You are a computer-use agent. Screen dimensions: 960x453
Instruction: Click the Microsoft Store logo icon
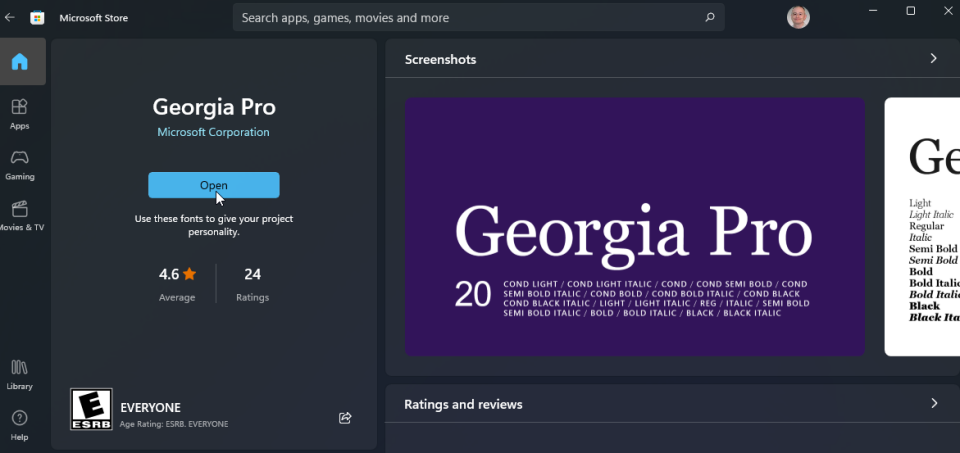pos(37,18)
